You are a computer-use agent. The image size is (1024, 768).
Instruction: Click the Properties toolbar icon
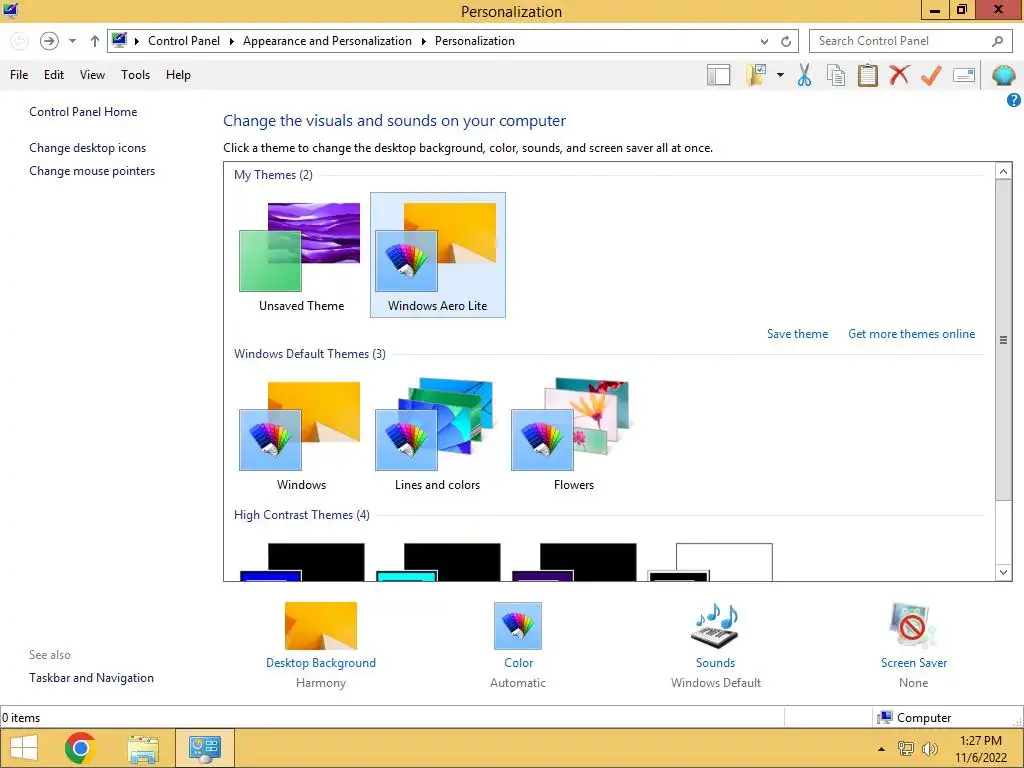(x=964, y=75)
